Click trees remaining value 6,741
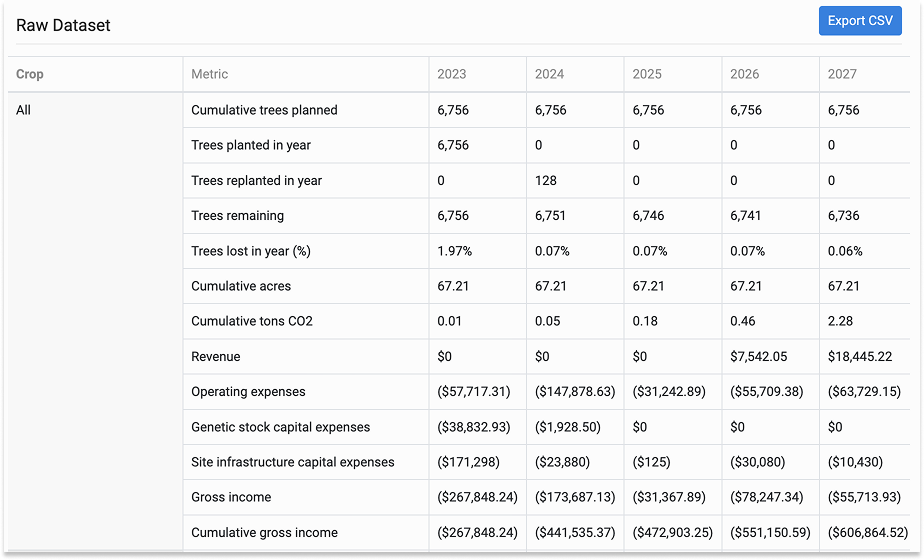924x560 pixels. (745, 216)
